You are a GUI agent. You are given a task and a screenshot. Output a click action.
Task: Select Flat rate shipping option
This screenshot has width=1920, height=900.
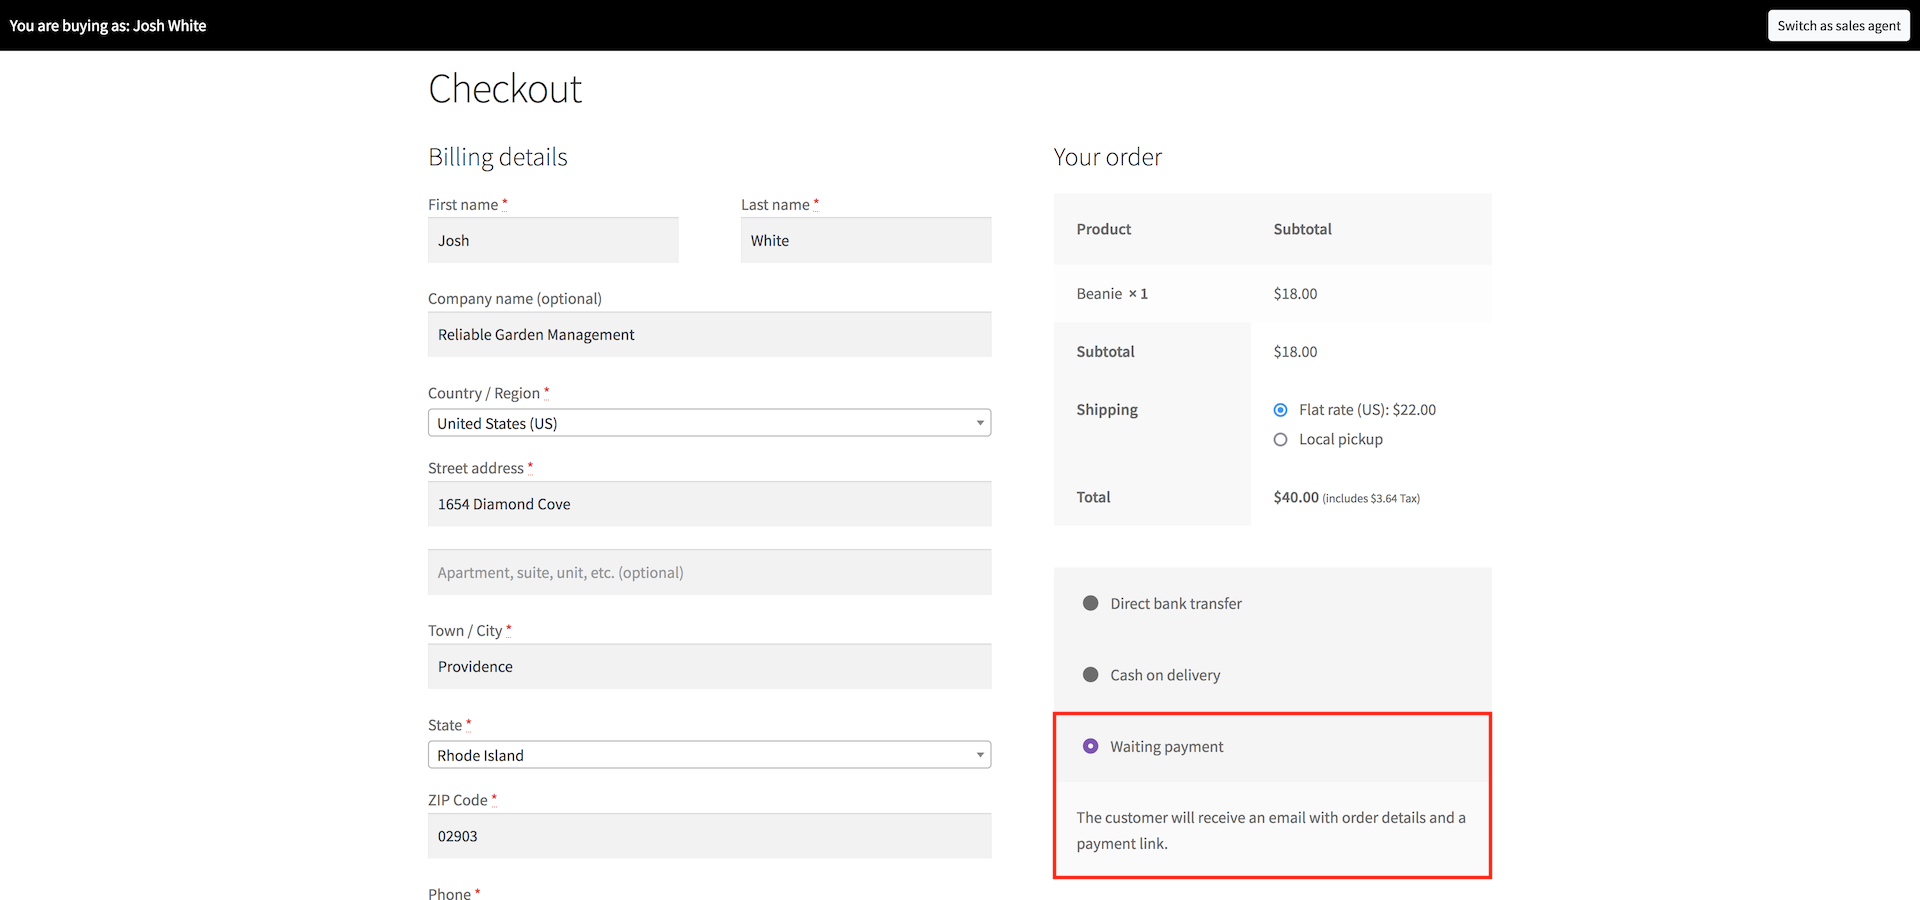tap(1280, 410)
